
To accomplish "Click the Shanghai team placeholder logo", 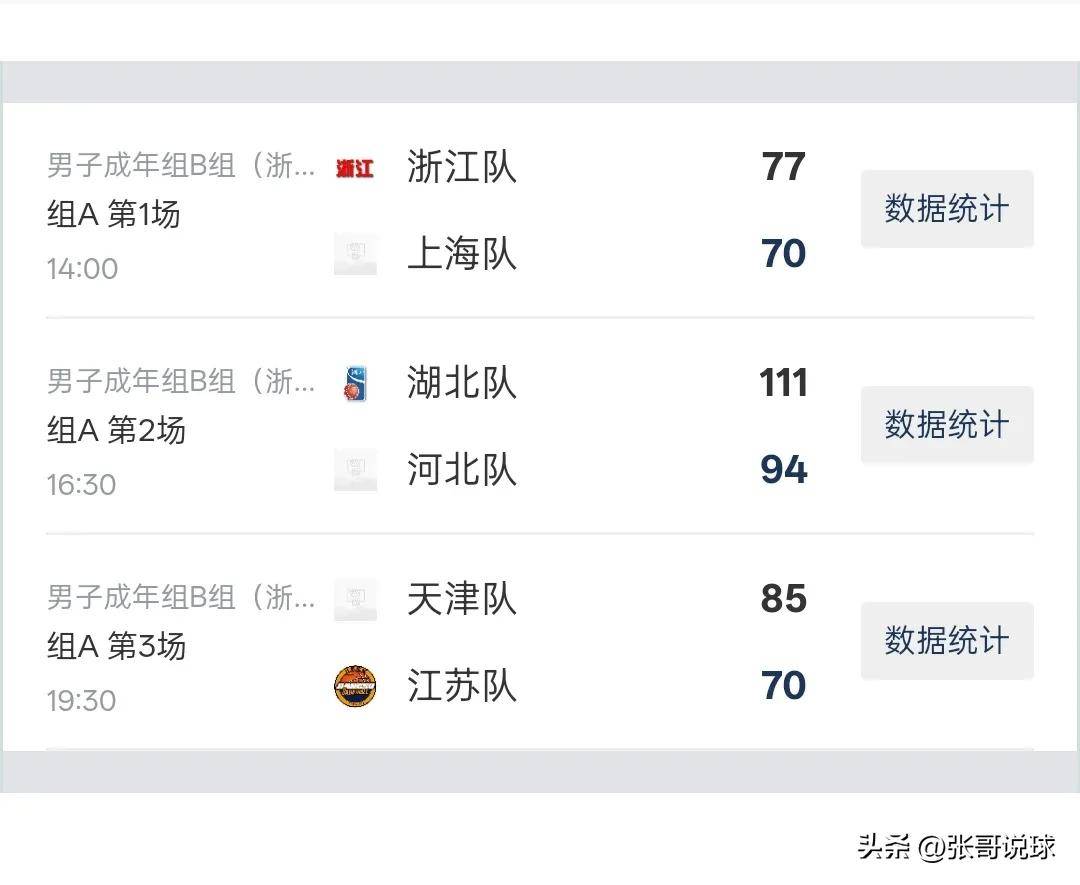I will (355, 254).
